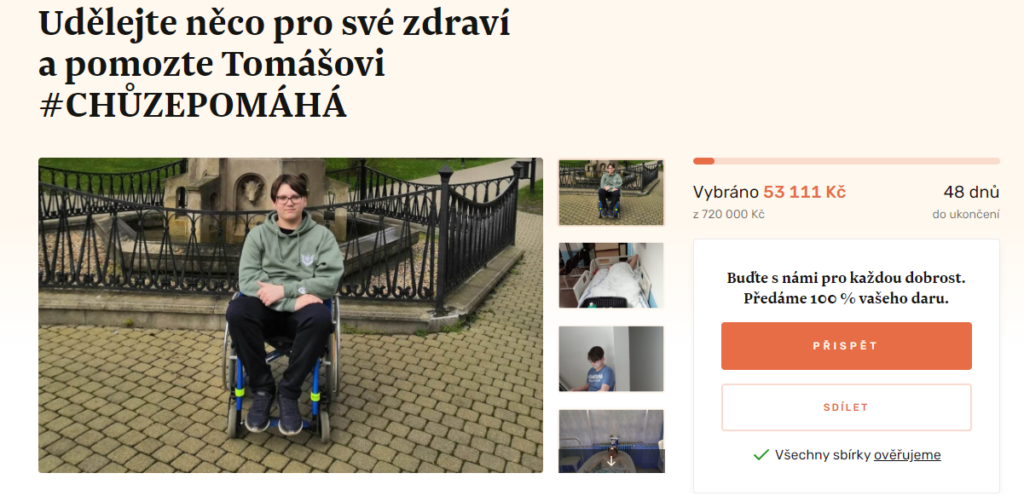This screenshot has width=1024, height=502.
Task: Click the 'Předáme 100 % vašeho daru' text
Action: (x=846, y=299)
